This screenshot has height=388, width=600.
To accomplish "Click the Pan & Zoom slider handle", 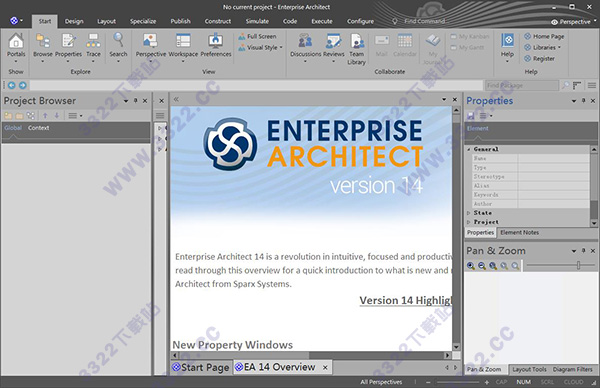I will coord(579,265).
